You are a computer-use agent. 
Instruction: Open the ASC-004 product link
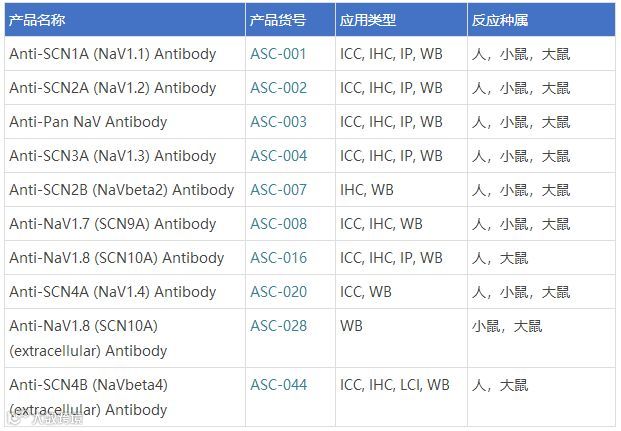278,156
